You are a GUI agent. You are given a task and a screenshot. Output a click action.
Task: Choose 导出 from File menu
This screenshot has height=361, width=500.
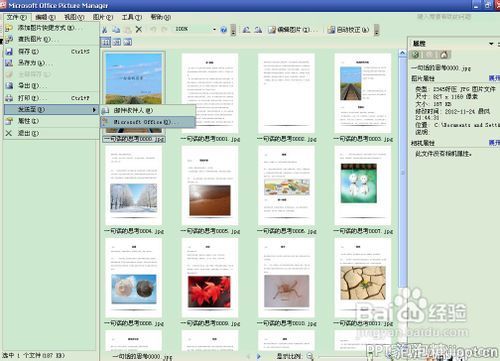pyautogui.click(x=51, y=86)
